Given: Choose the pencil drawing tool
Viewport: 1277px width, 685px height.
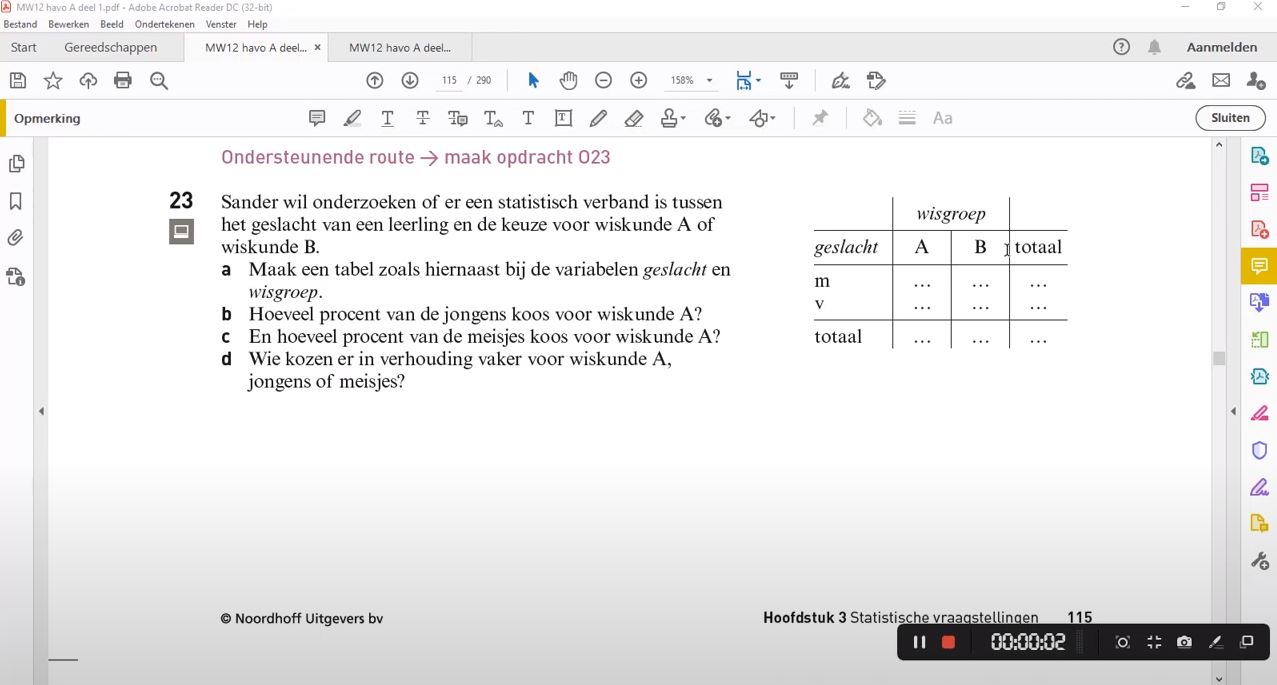Looking at the screenshot, I should point(598,118).
